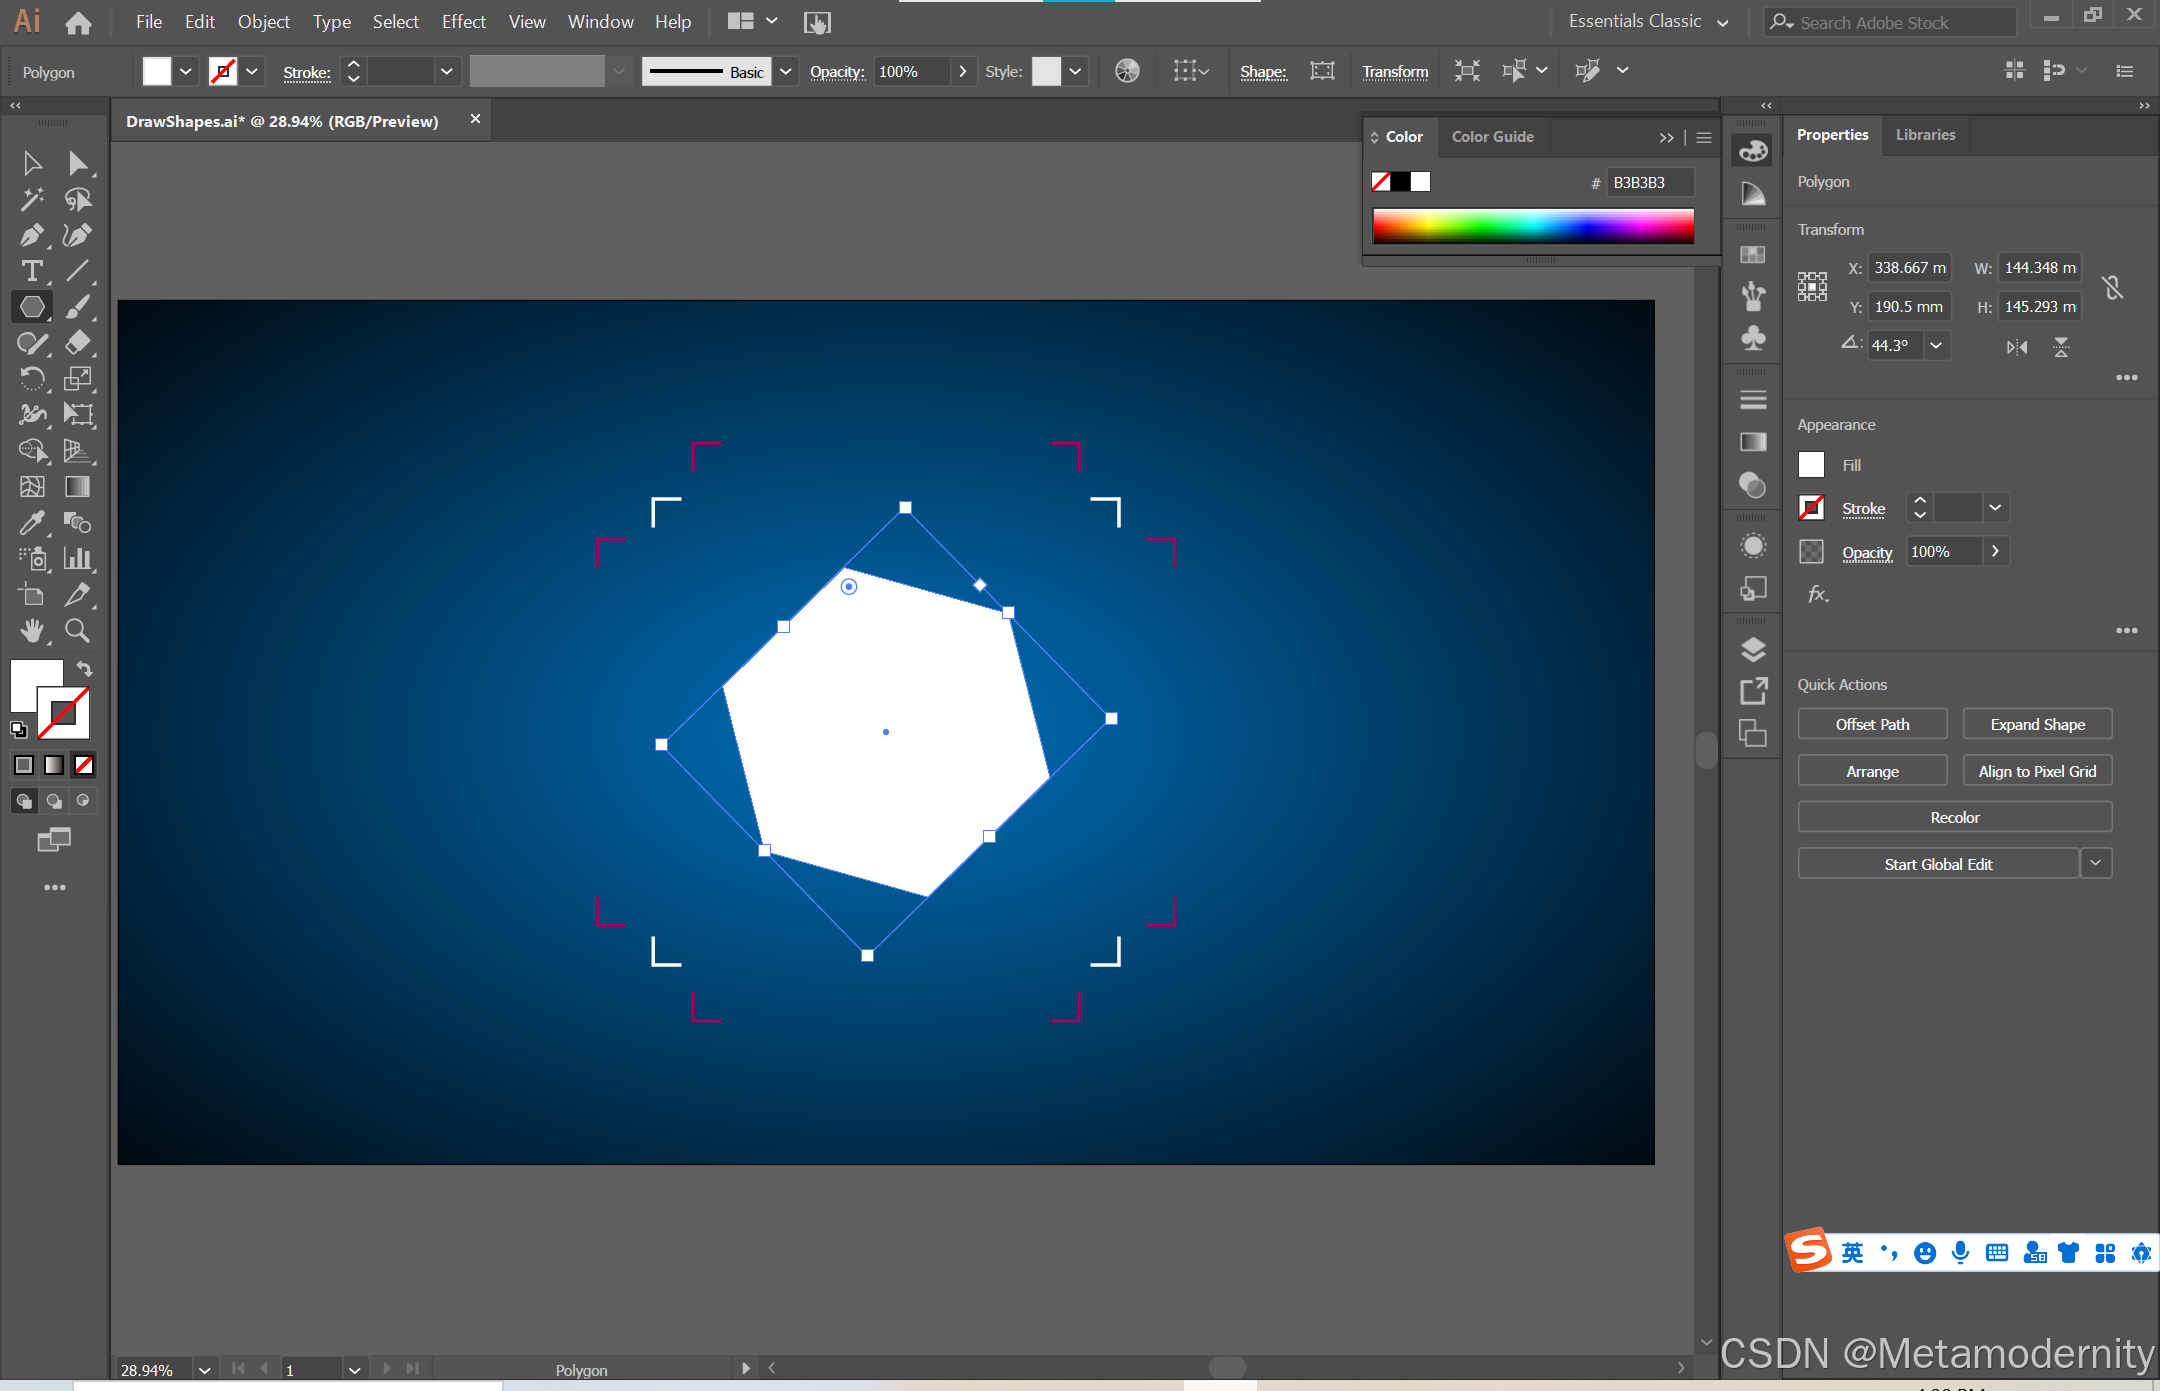Switch to the Libraries tab
Image resolution: width=2160 pixels, height=1391 pixels.
point(1925,135)
